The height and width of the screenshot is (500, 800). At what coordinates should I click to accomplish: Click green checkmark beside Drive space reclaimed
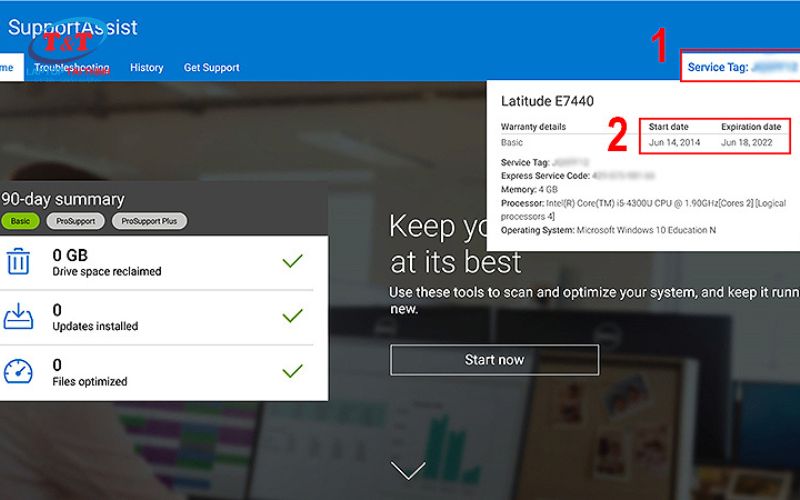tap(292, 261)
